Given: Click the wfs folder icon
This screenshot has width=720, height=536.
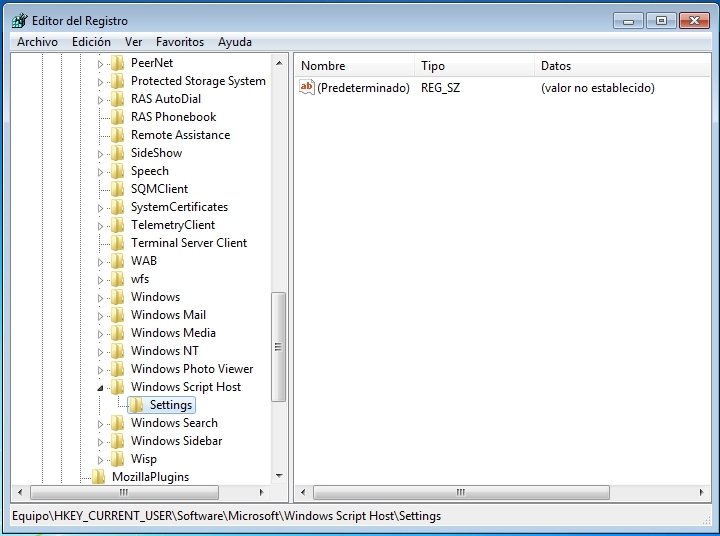Looking at the screenshot, I should click(118, 279).
